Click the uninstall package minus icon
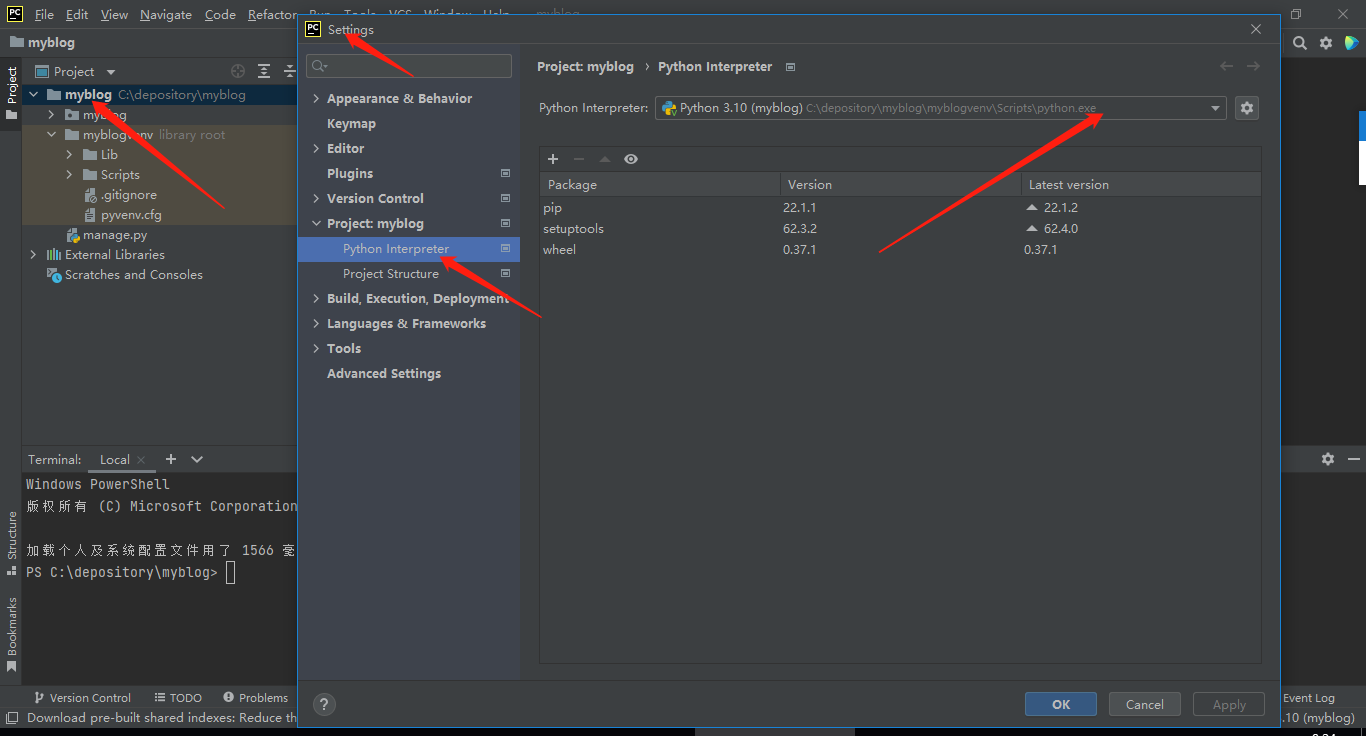Viewport: 1366px width, 736px height. pyautogui.click(x=579, y=159)
